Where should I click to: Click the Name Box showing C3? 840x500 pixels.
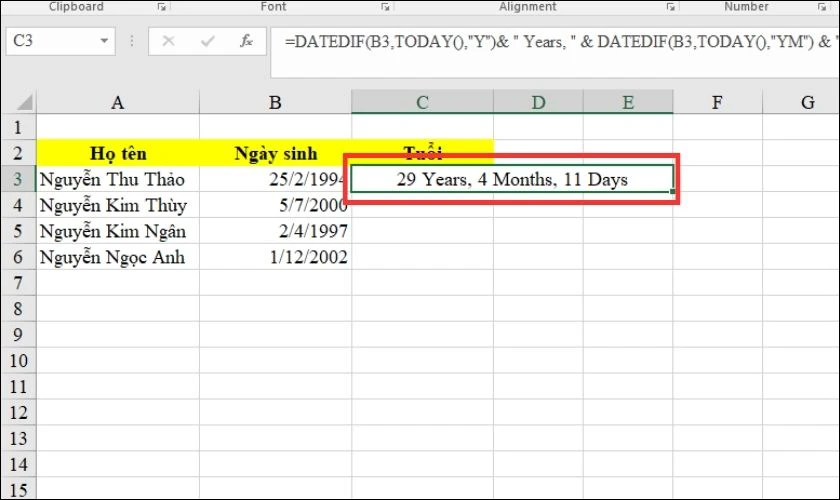(61, 41)
